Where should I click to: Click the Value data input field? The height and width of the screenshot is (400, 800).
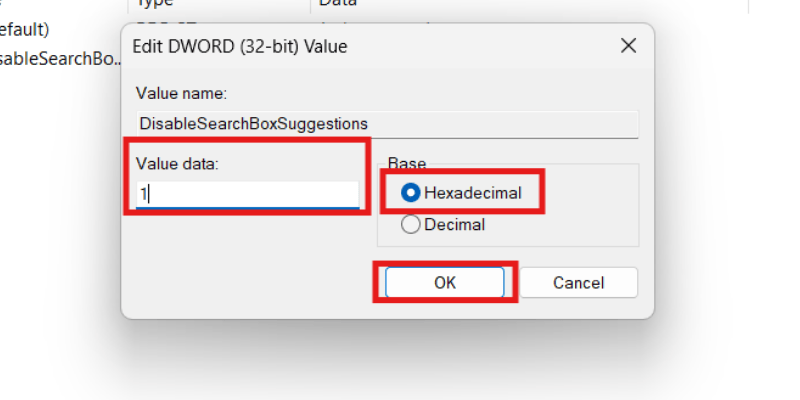pyautogui.click(x=247, y=194)
